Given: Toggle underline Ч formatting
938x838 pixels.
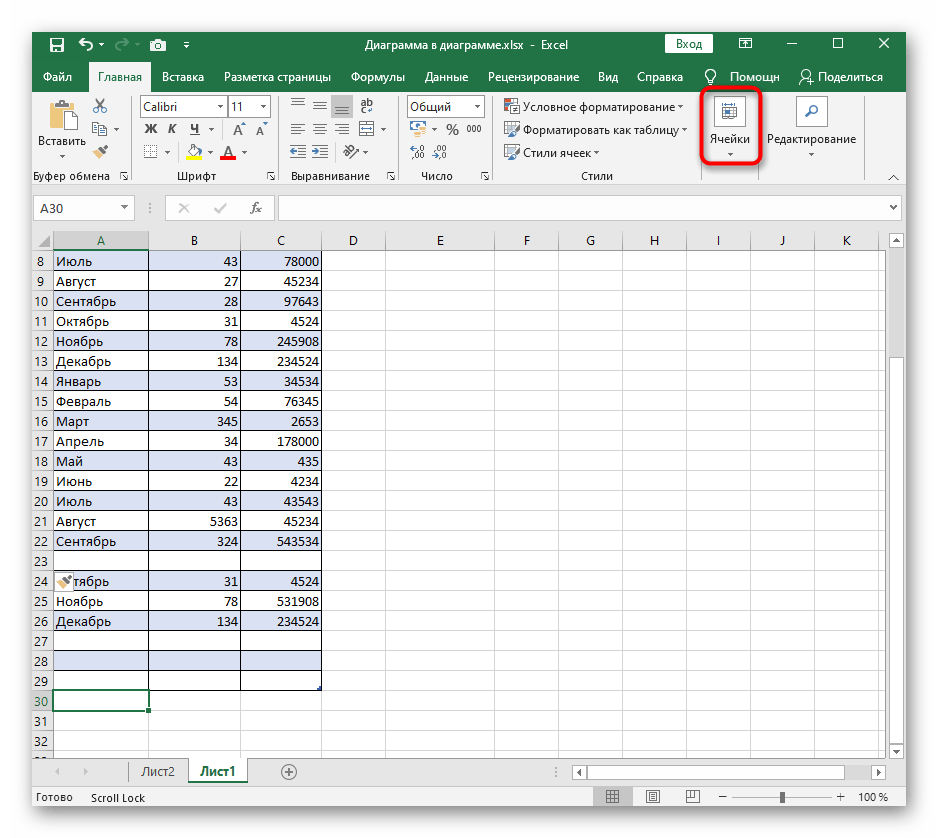Looking at the screenshot, I should (194, 129).
